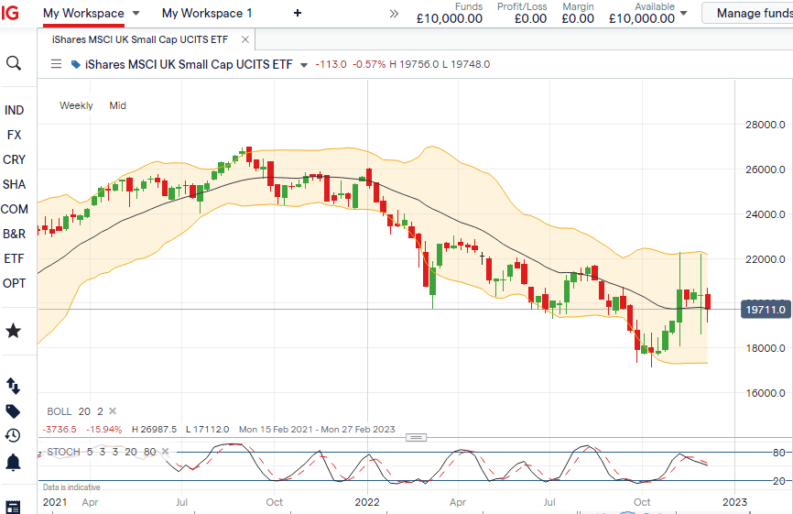
Task: Change the Mid price type
Action: (118, 105)
